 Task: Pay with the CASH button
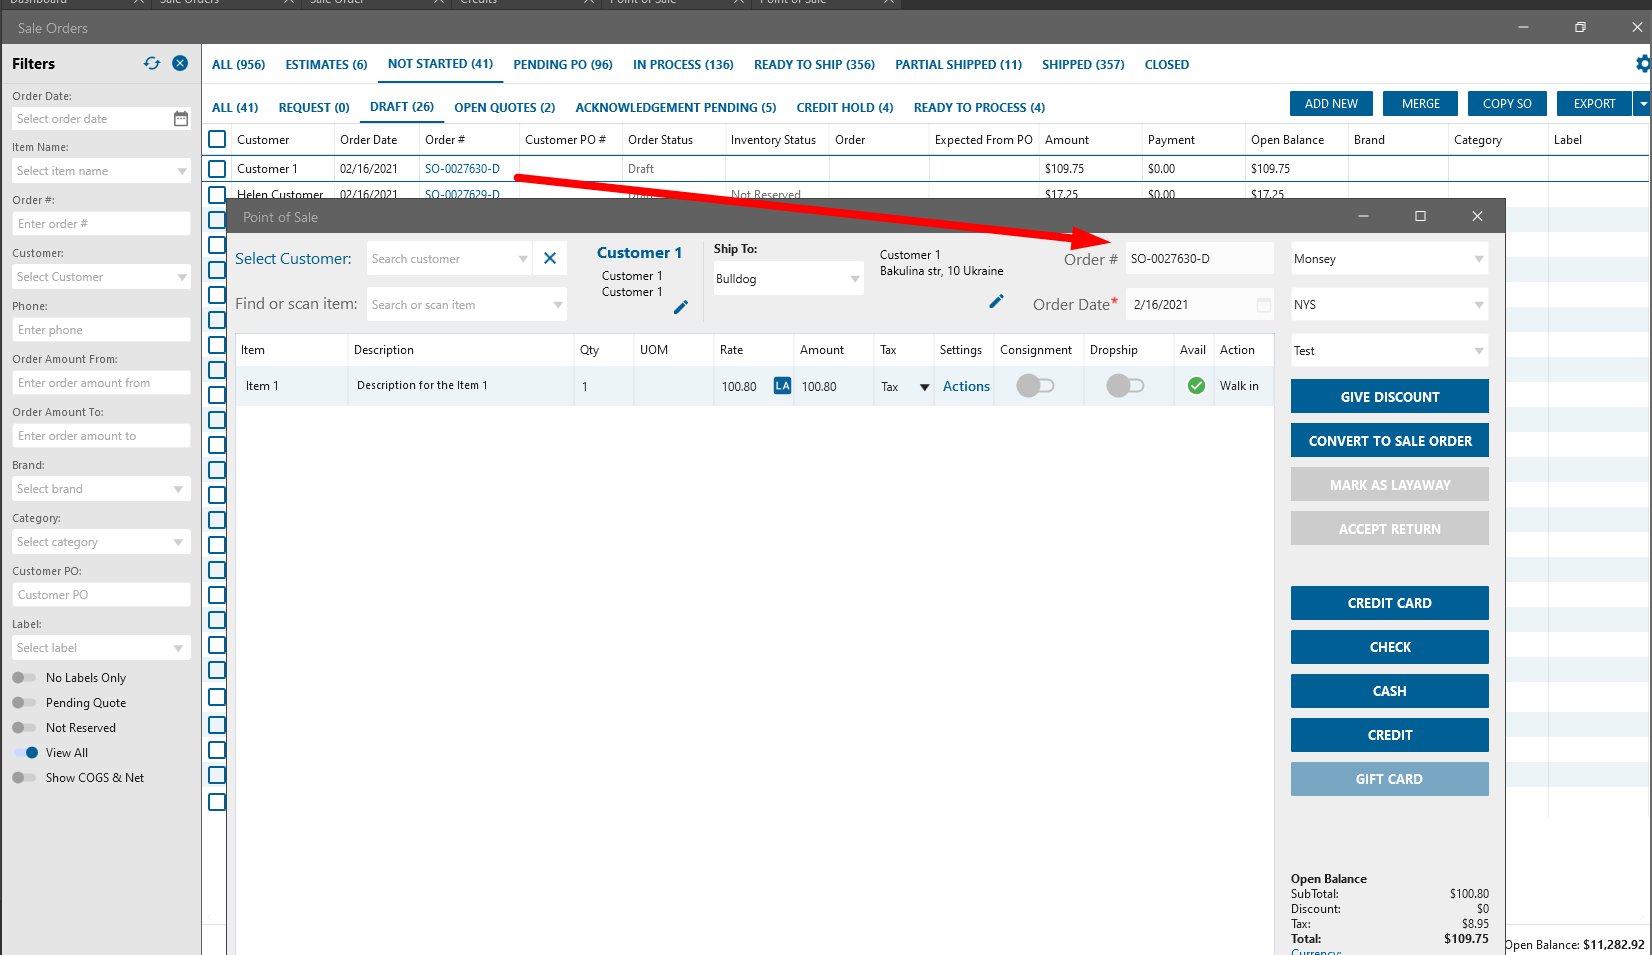(x=1390, y=691)
